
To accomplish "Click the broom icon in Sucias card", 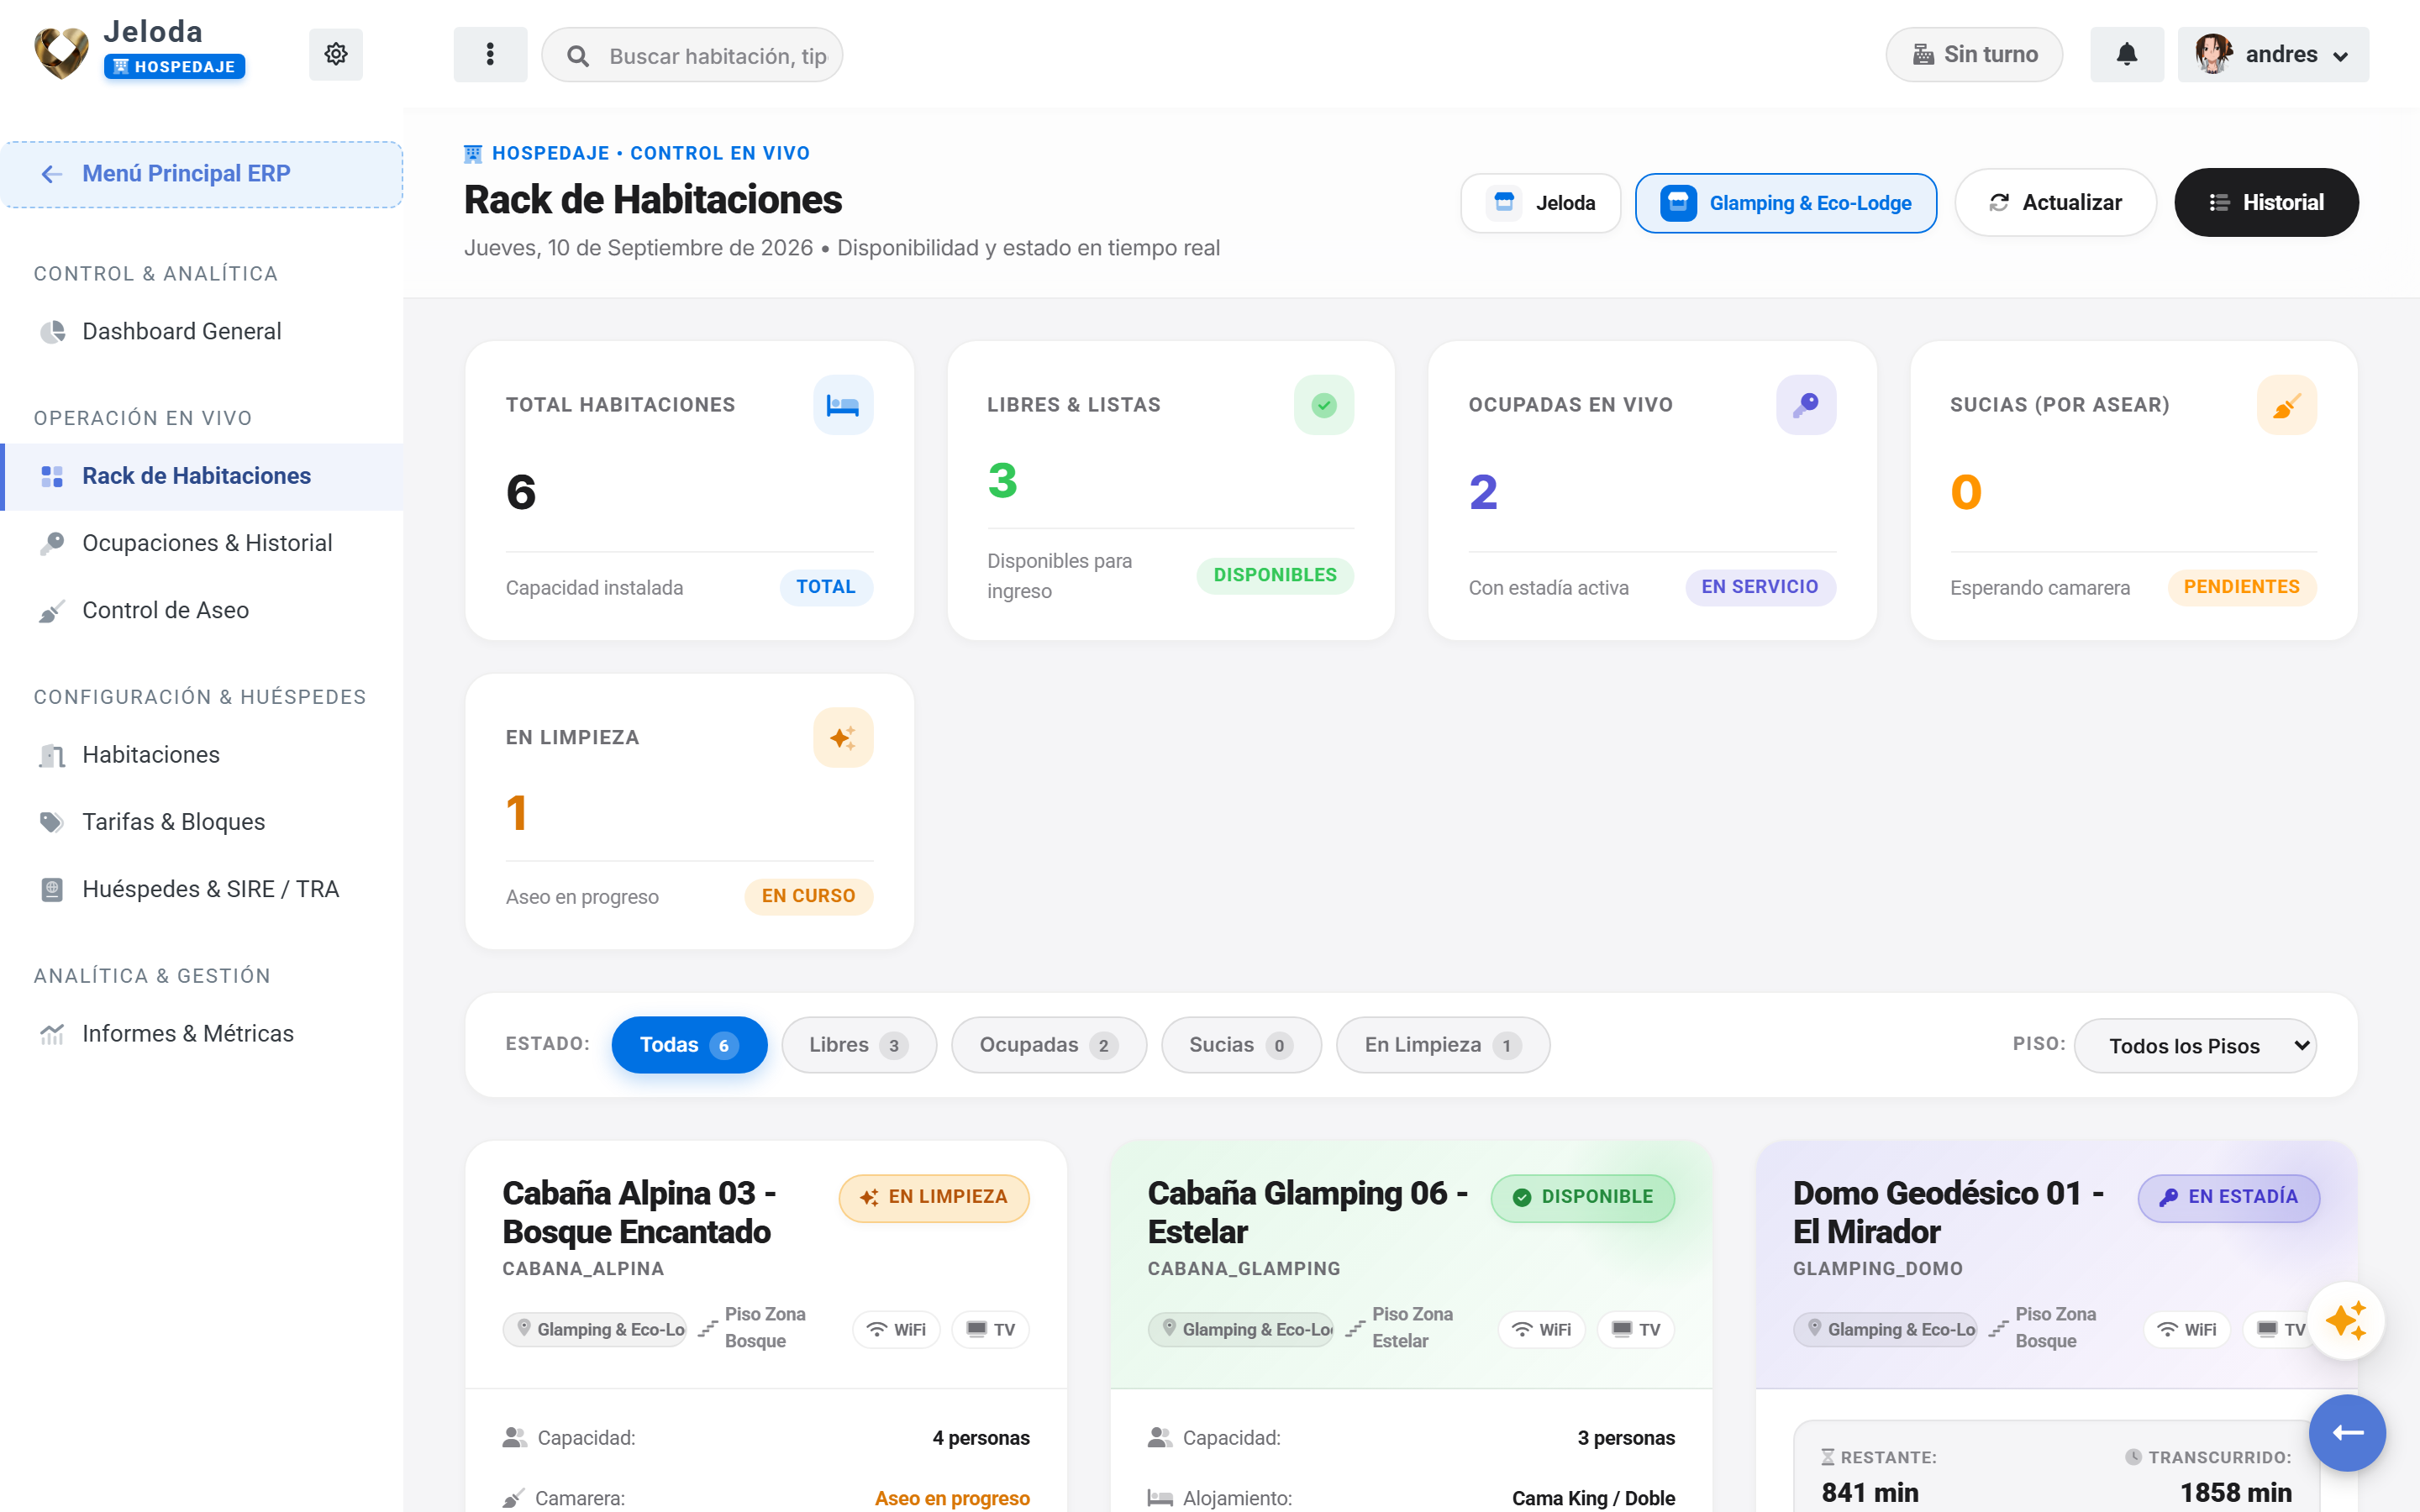I will (x=2287, y=405).
